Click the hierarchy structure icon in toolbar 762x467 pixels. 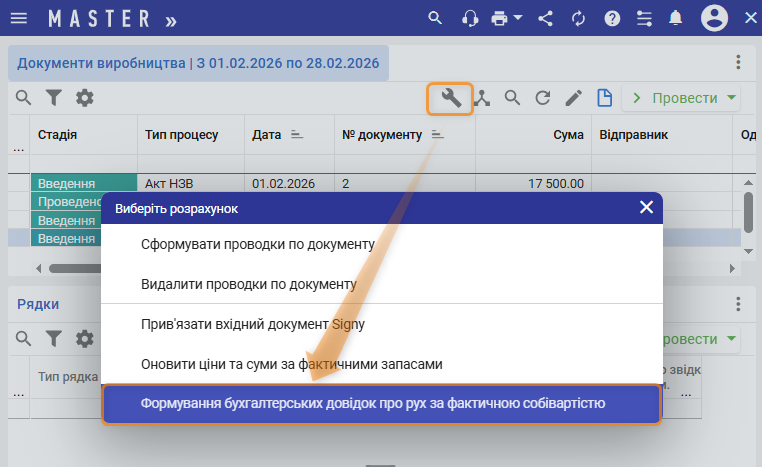(x=482, y=98)
